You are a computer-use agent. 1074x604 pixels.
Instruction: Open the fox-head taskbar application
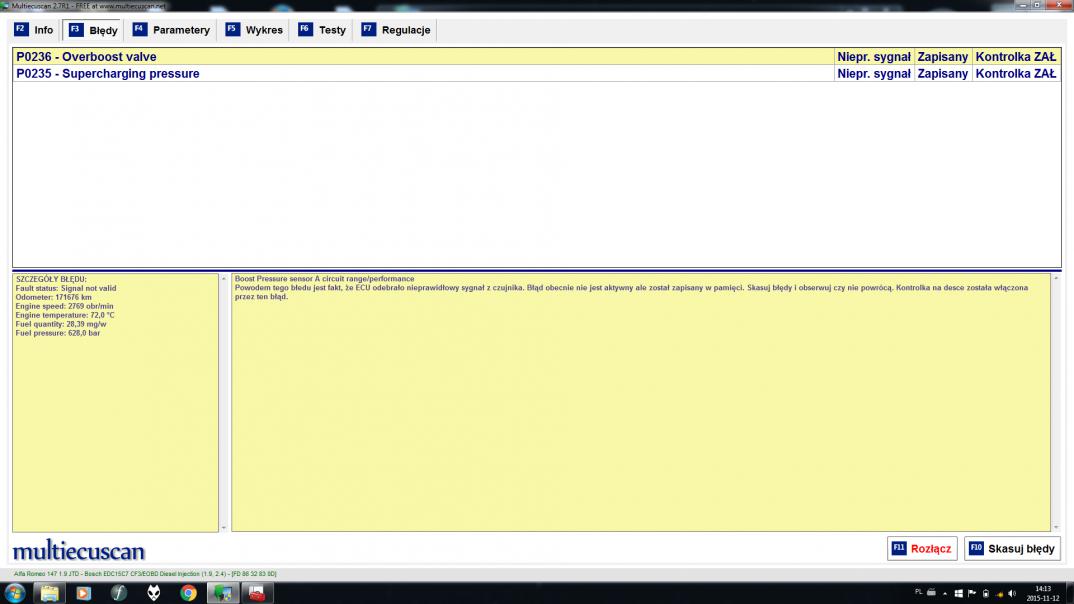pos(153,593)
